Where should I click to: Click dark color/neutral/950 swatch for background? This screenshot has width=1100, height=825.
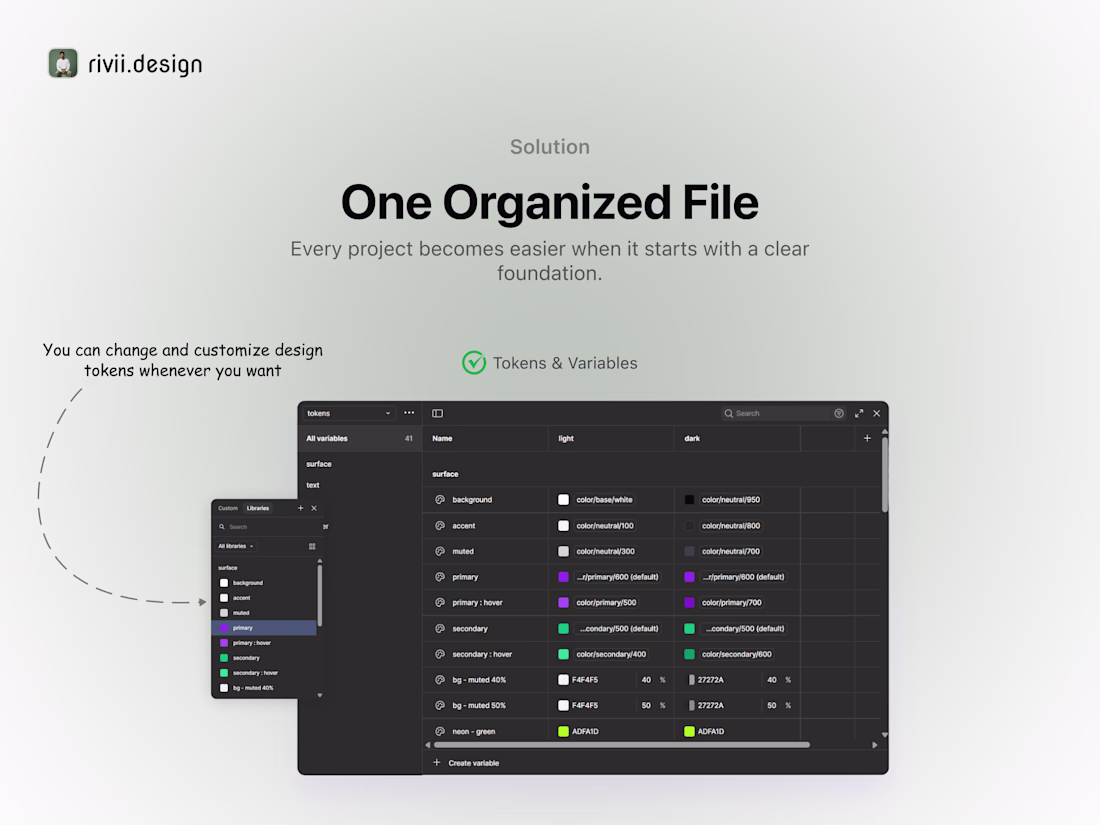coord(690,499)
